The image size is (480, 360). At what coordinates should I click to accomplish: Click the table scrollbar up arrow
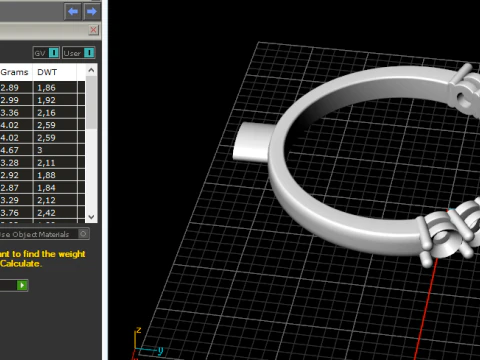coord(91,70)
